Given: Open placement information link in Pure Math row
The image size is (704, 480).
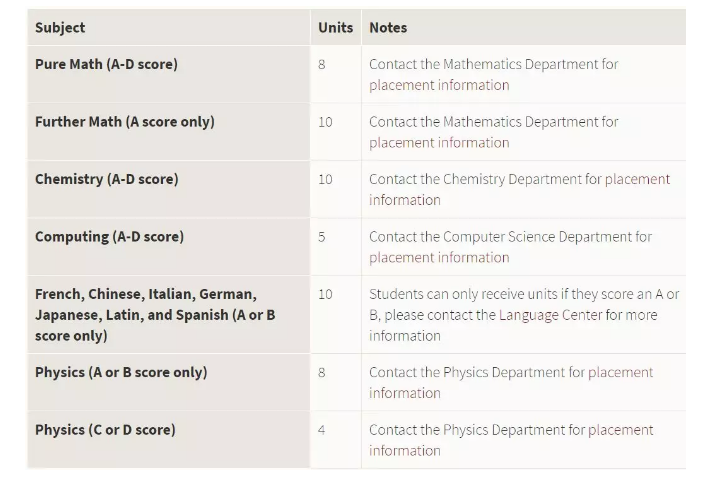Looking at the screenshot, I should pyautogui.click(x=439, y=85).
